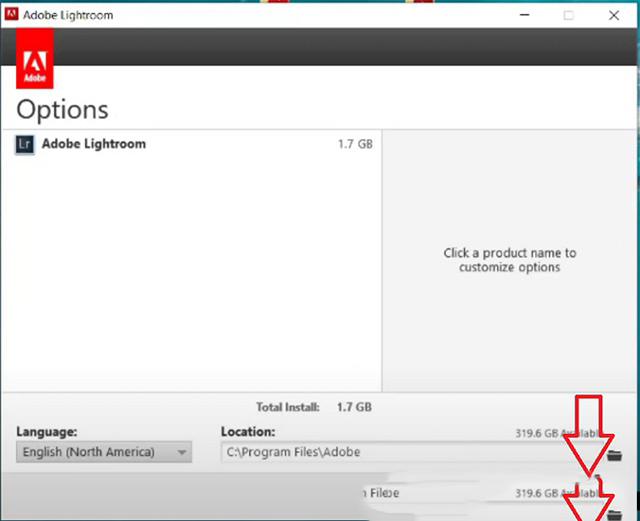Select the Adobe Lightroom product row

(192, 144)
